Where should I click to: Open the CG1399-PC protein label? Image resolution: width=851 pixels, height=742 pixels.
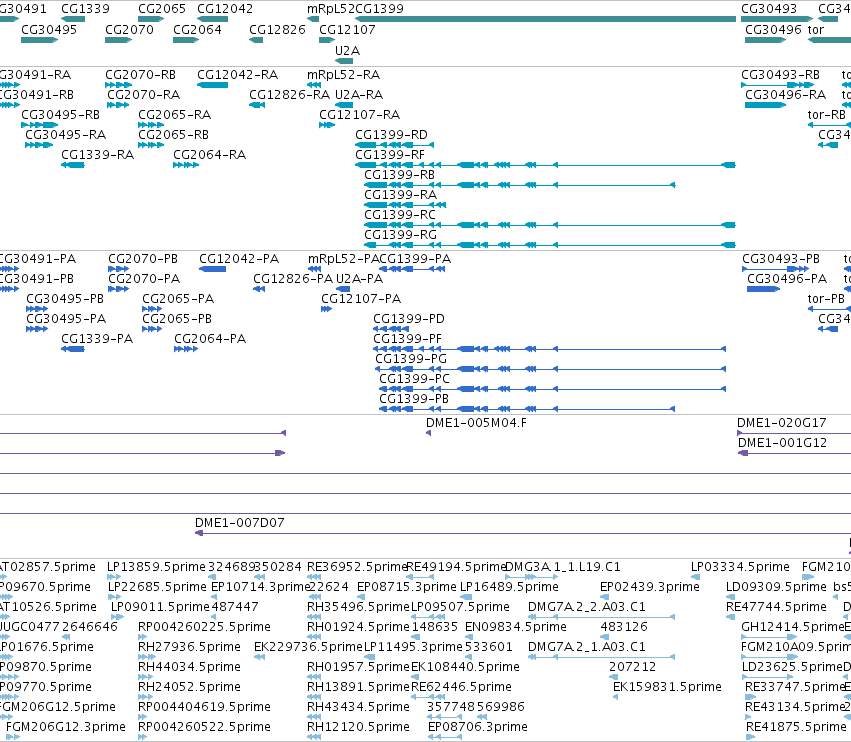(414, 379)
